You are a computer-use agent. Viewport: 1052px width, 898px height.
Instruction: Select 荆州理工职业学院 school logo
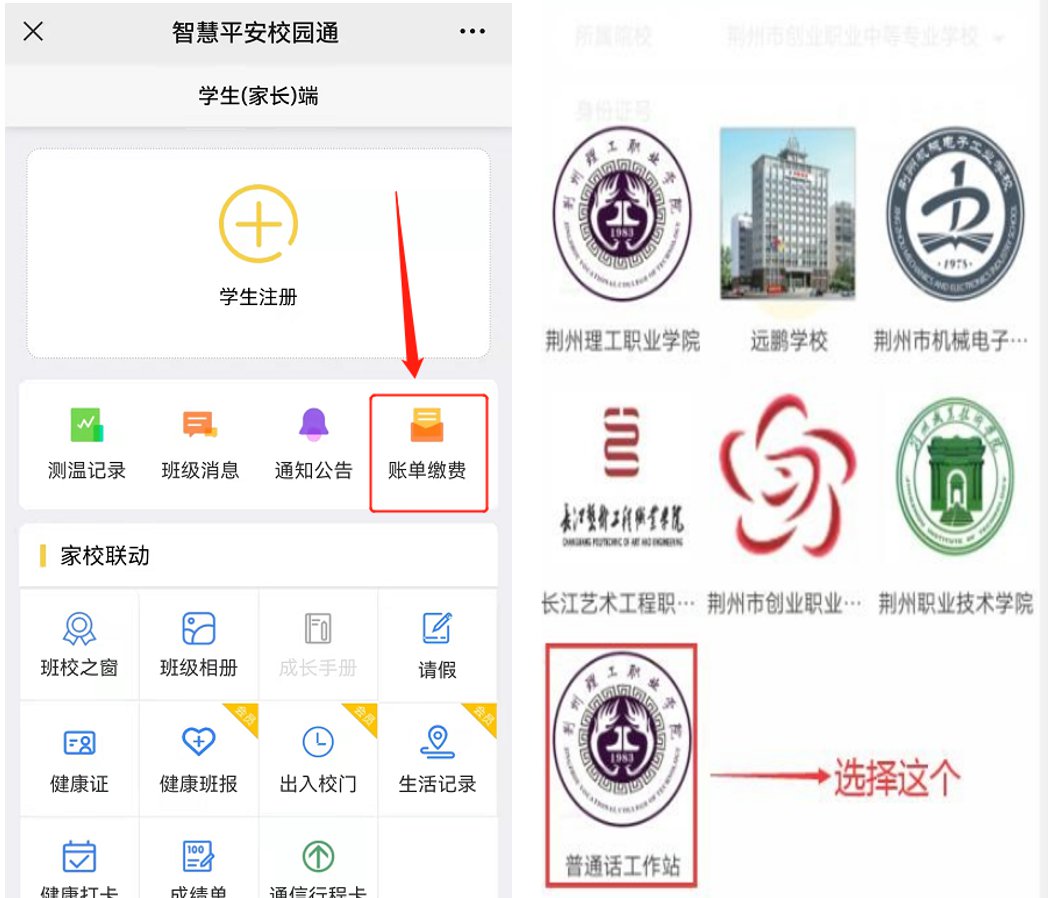tap(622, 213)
